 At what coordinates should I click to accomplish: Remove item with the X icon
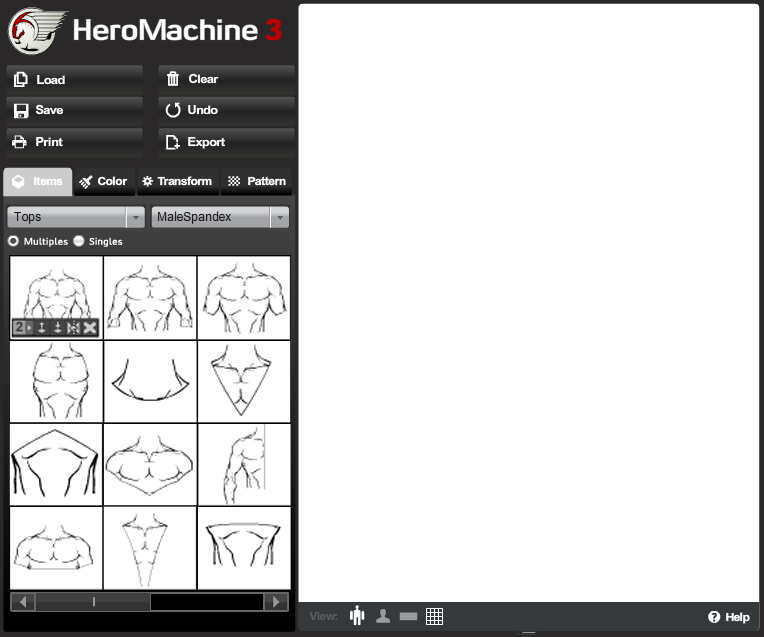[x=90, y=328]
